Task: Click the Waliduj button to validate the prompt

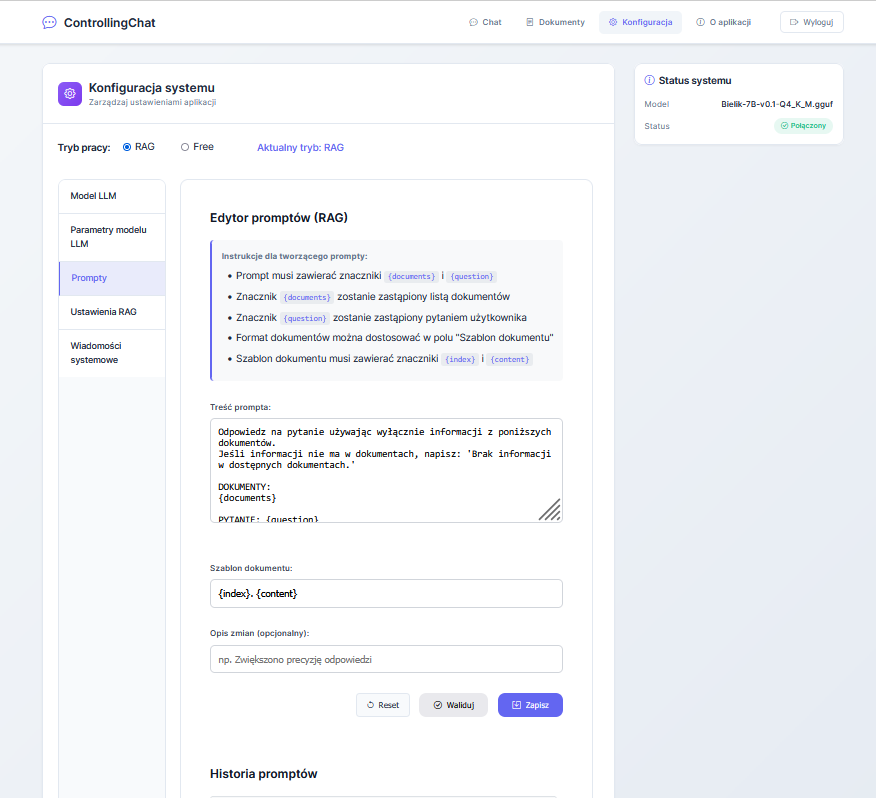Action: click(x=453, y=705)
